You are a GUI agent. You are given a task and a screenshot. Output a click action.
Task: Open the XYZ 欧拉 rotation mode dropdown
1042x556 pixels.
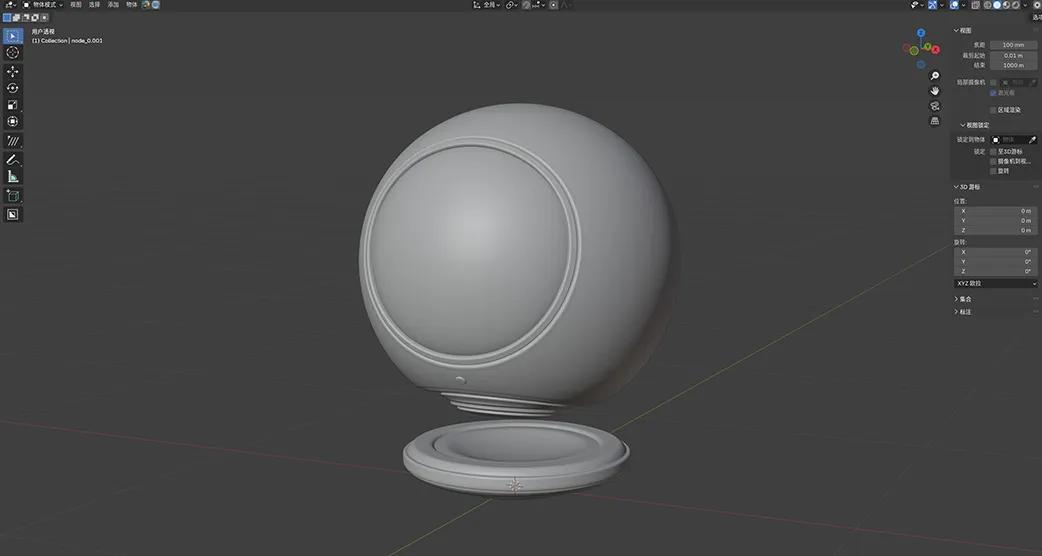coord(995,284)
